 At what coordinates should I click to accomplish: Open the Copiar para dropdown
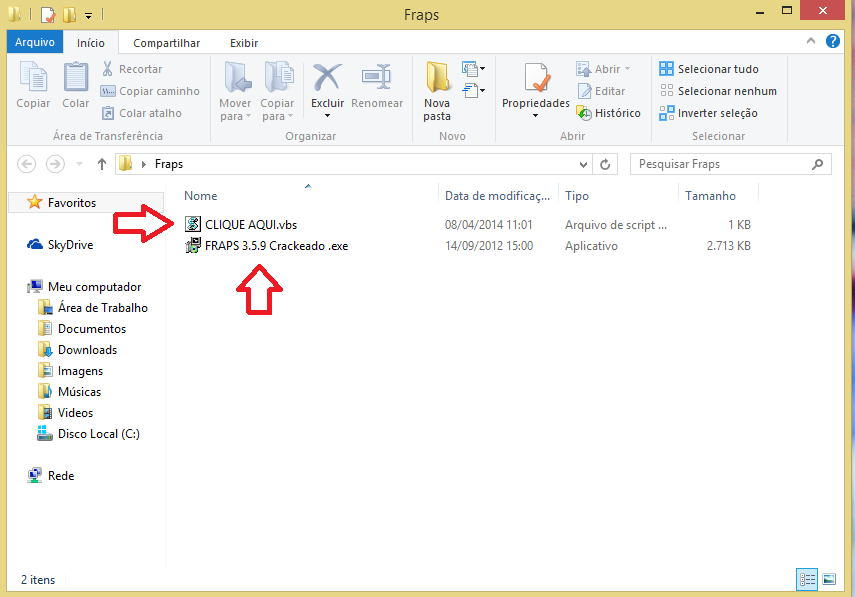pyautogui.click(x=277, y=110)
